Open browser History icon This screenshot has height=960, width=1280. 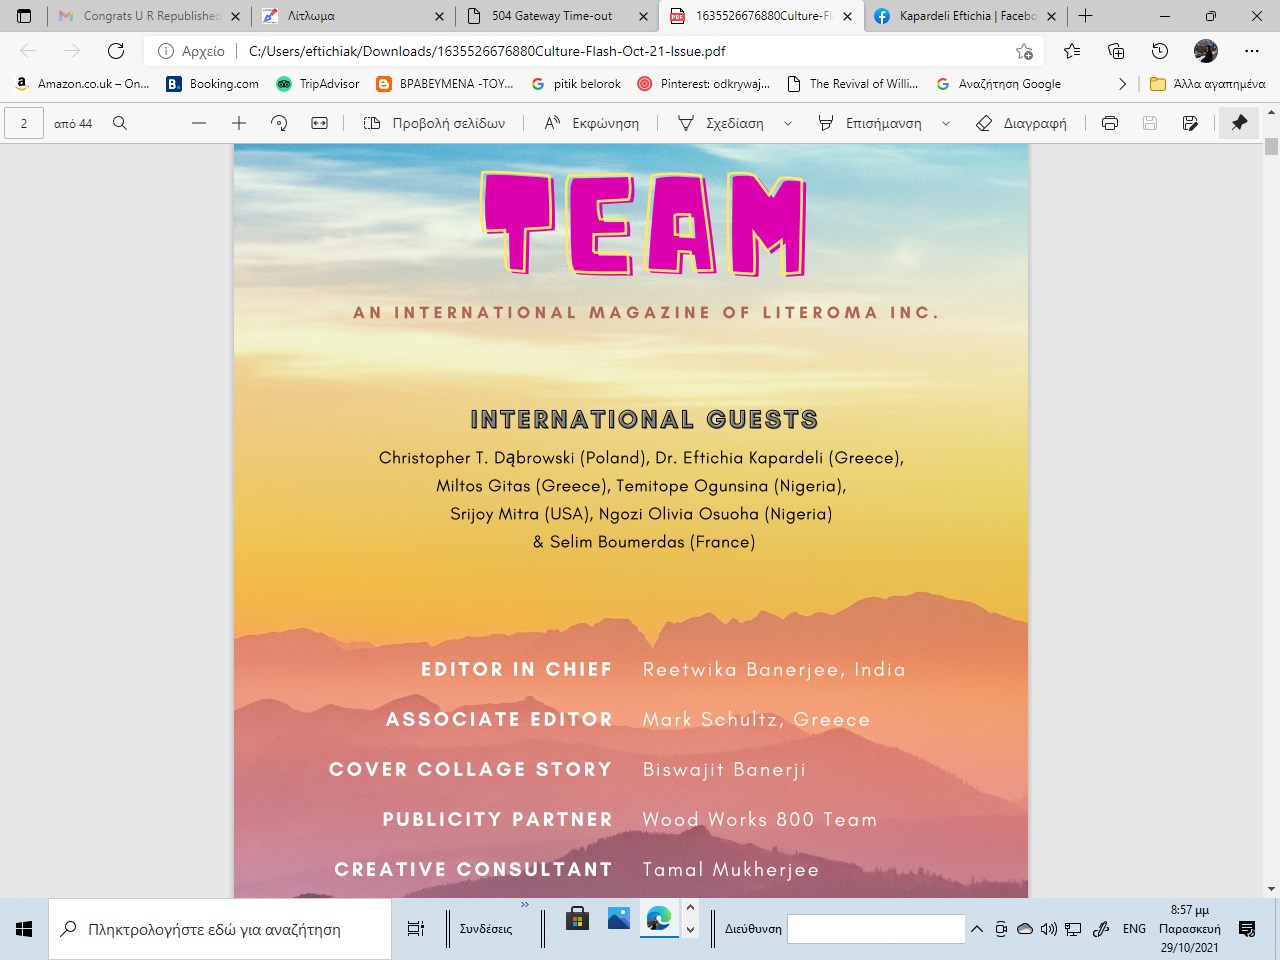[x=1160, y=51]
